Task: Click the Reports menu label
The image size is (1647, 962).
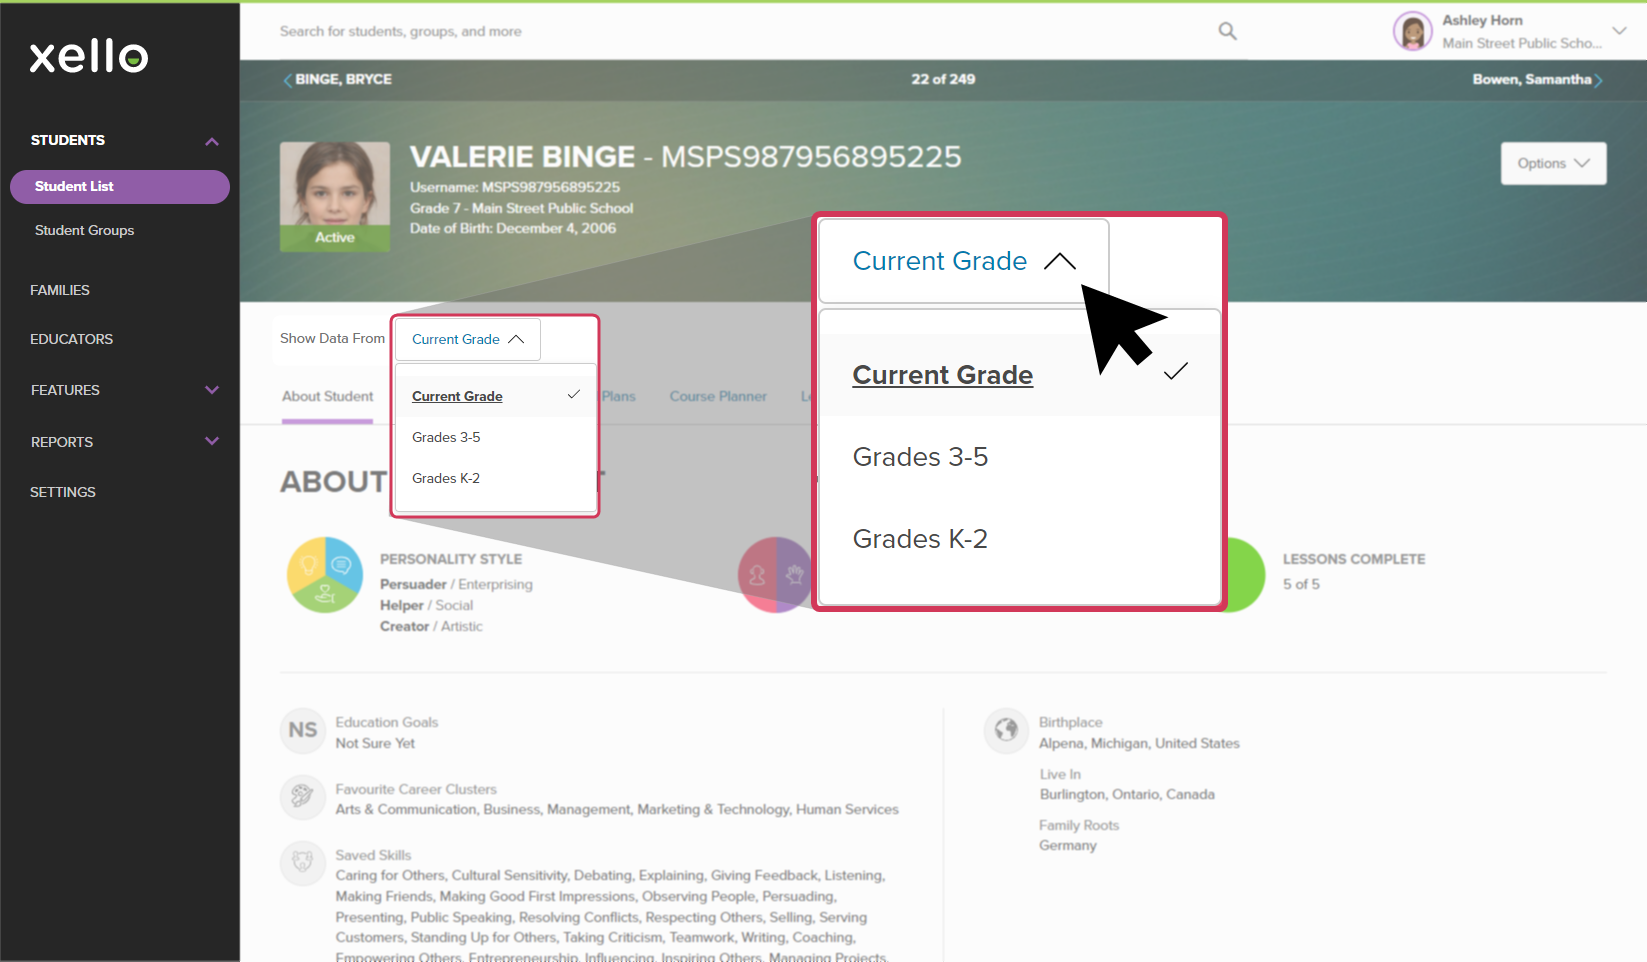Action: [x=62, y=442]
